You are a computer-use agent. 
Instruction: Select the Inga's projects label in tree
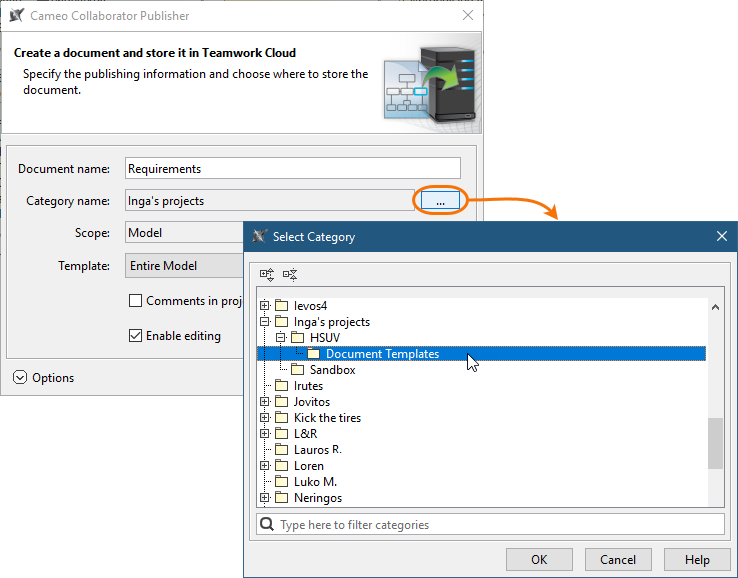pos(332,322)
